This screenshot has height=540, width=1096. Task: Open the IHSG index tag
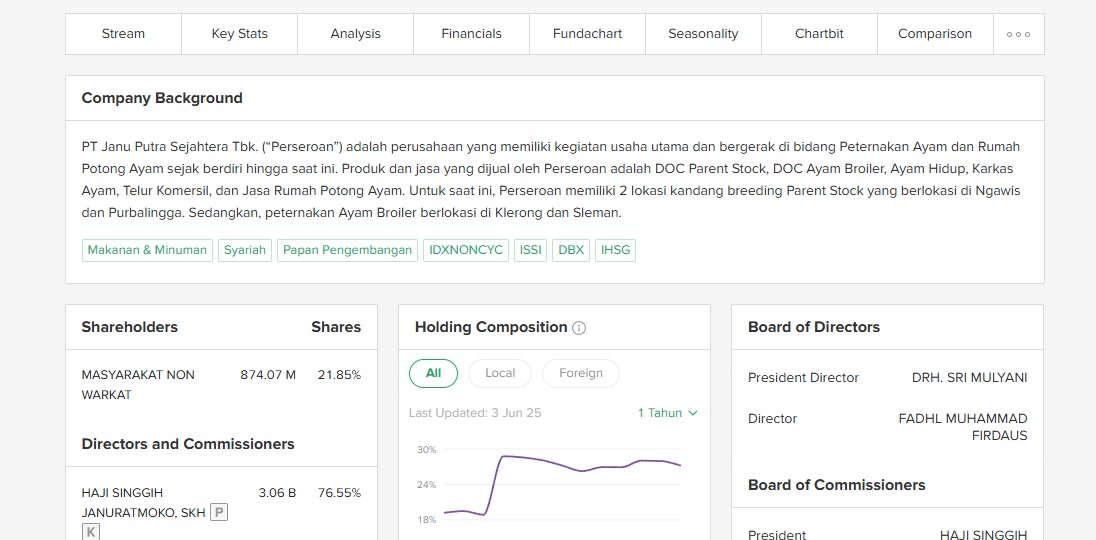click(615, 250)
